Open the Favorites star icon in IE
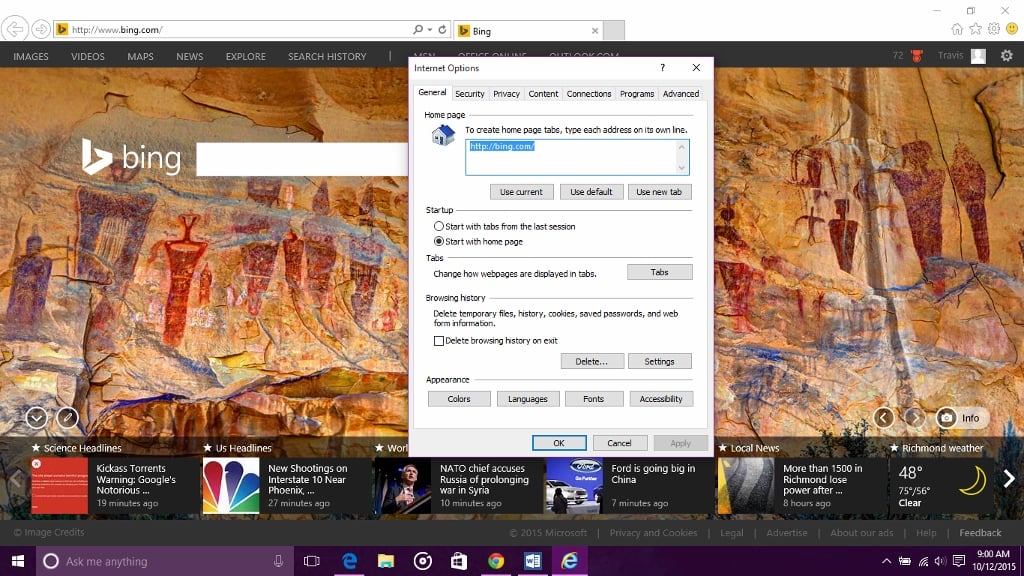Image resolution: width=1024 pixels, height=576 pixels. (x=975, y=29)
